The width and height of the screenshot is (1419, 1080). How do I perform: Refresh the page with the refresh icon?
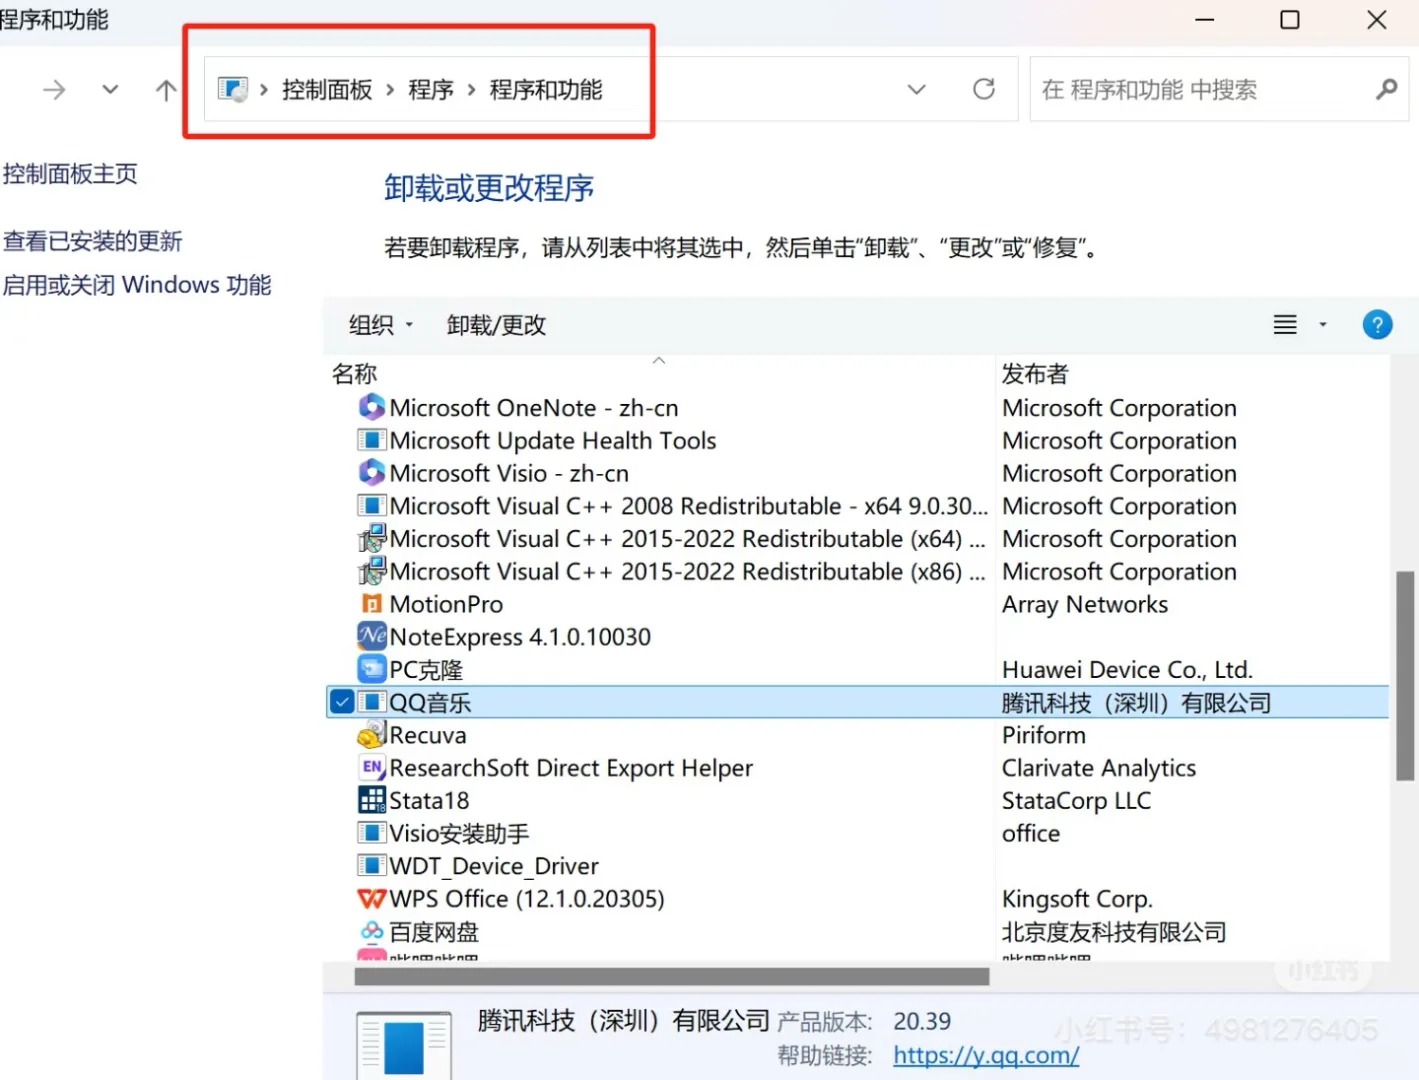pyautogui.click(x=984, y=89)
